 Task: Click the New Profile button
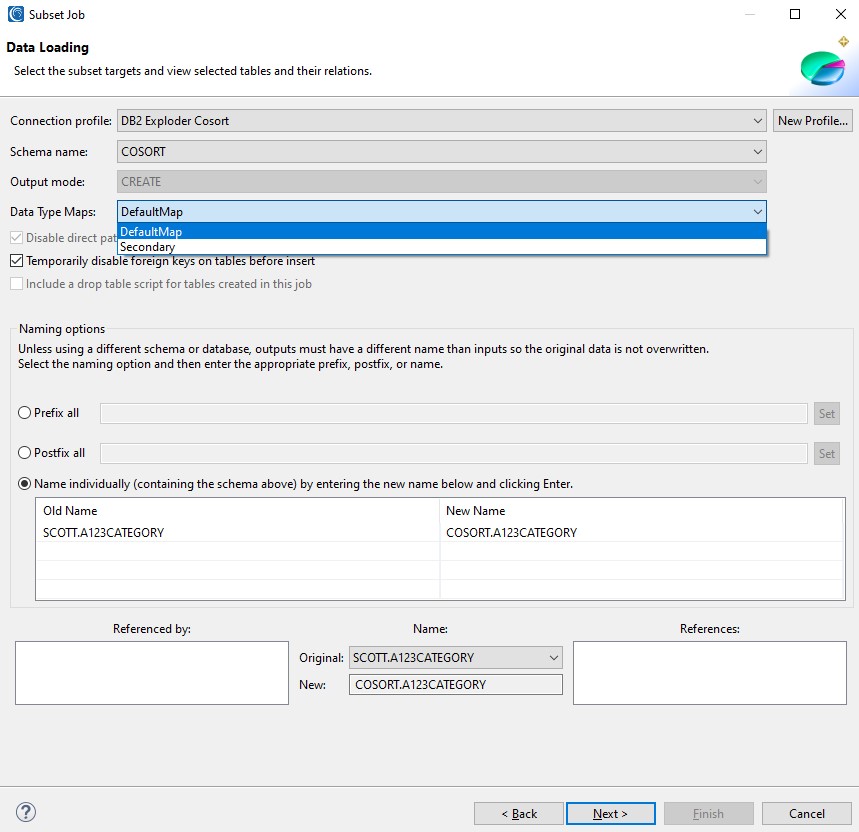(x=813, y=121)
